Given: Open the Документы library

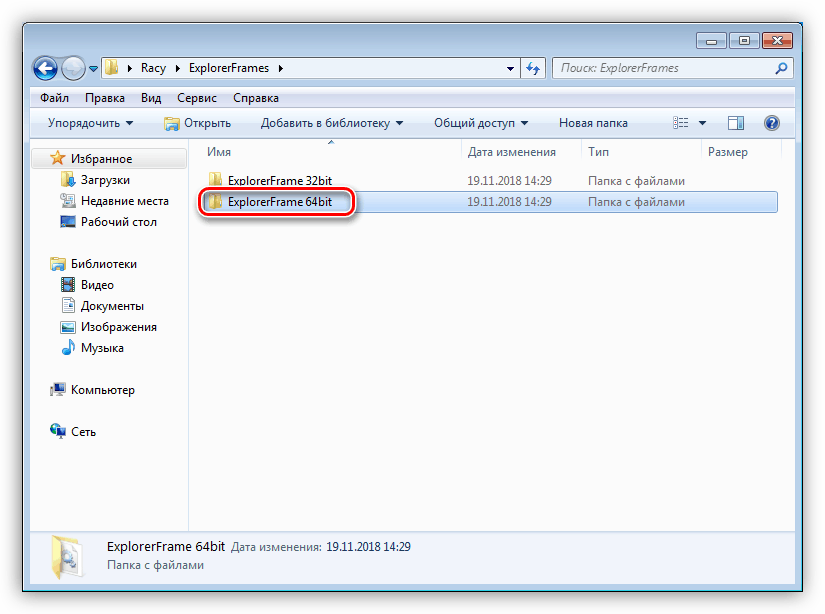Looking at the screenshot, I should pos(112,306).
